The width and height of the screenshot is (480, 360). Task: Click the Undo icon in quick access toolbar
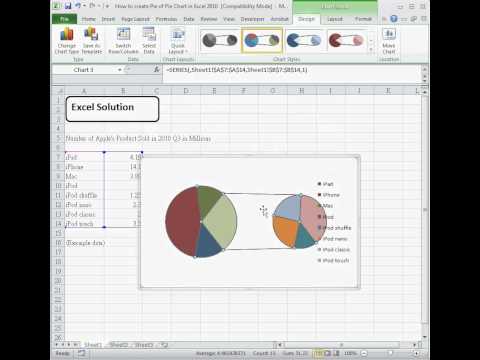click(78, 6)
